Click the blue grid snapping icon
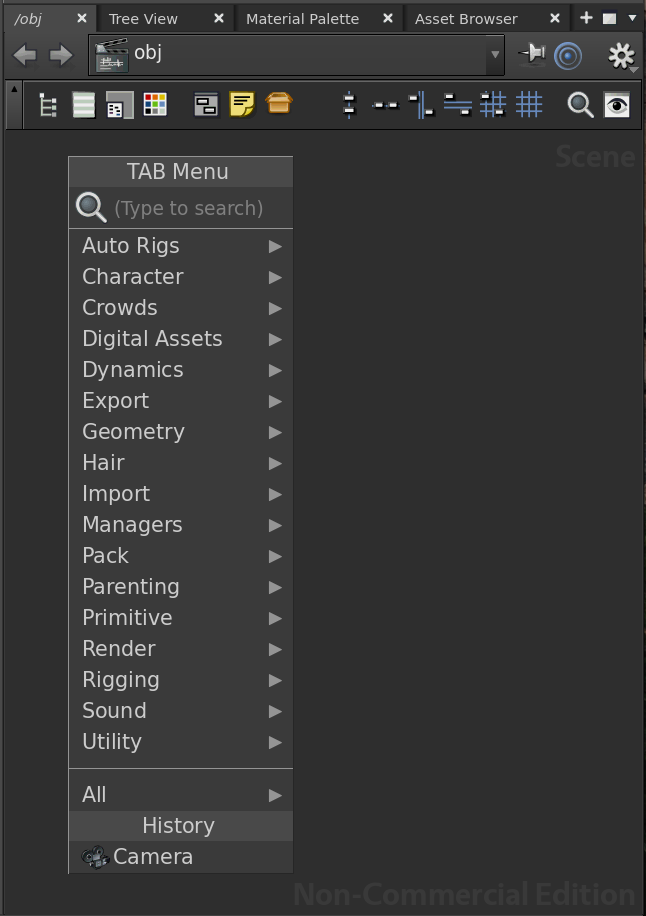 click(529, 104)
